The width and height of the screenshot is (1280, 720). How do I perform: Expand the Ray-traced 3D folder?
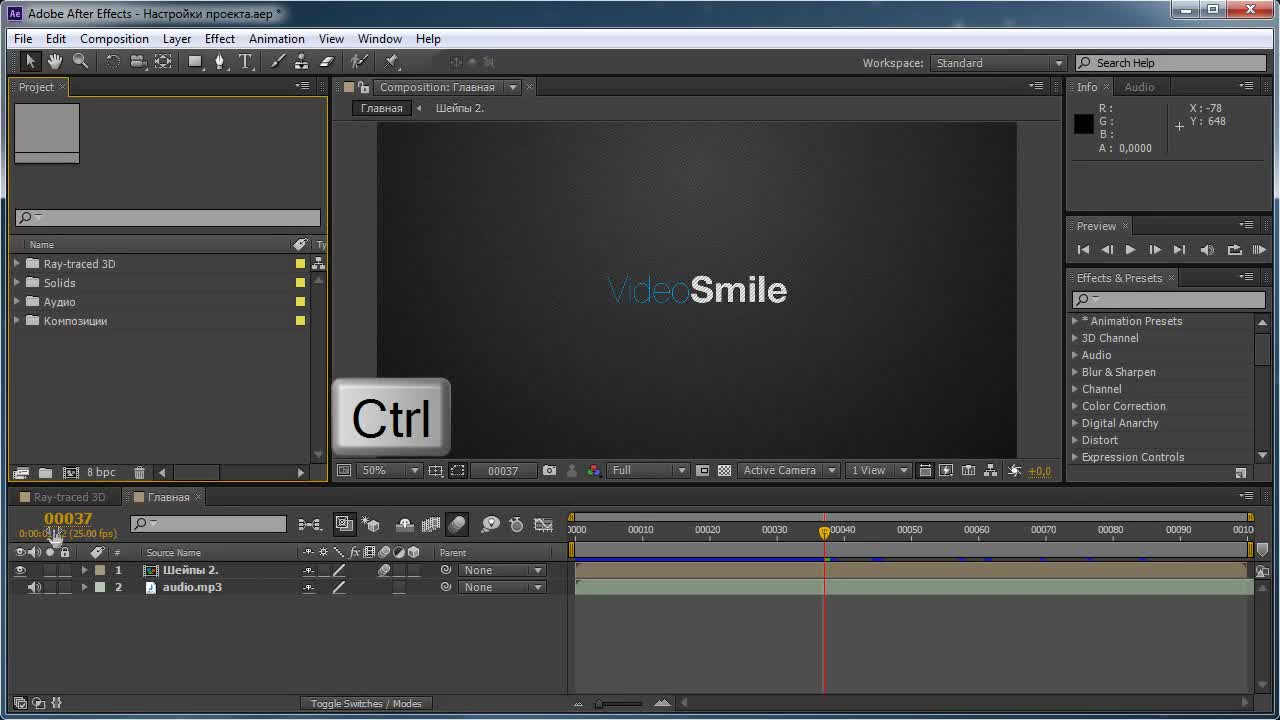tap(17, 264)
